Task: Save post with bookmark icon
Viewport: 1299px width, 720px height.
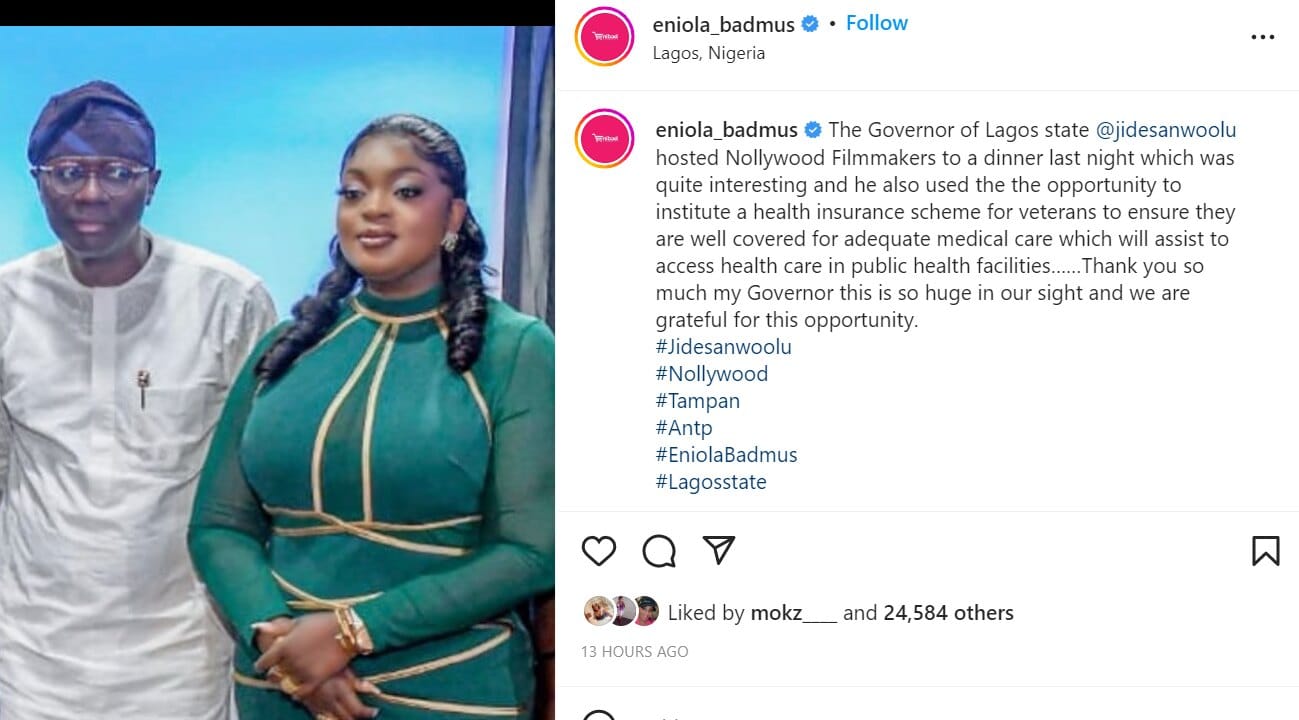Action: pos(1265,551)
